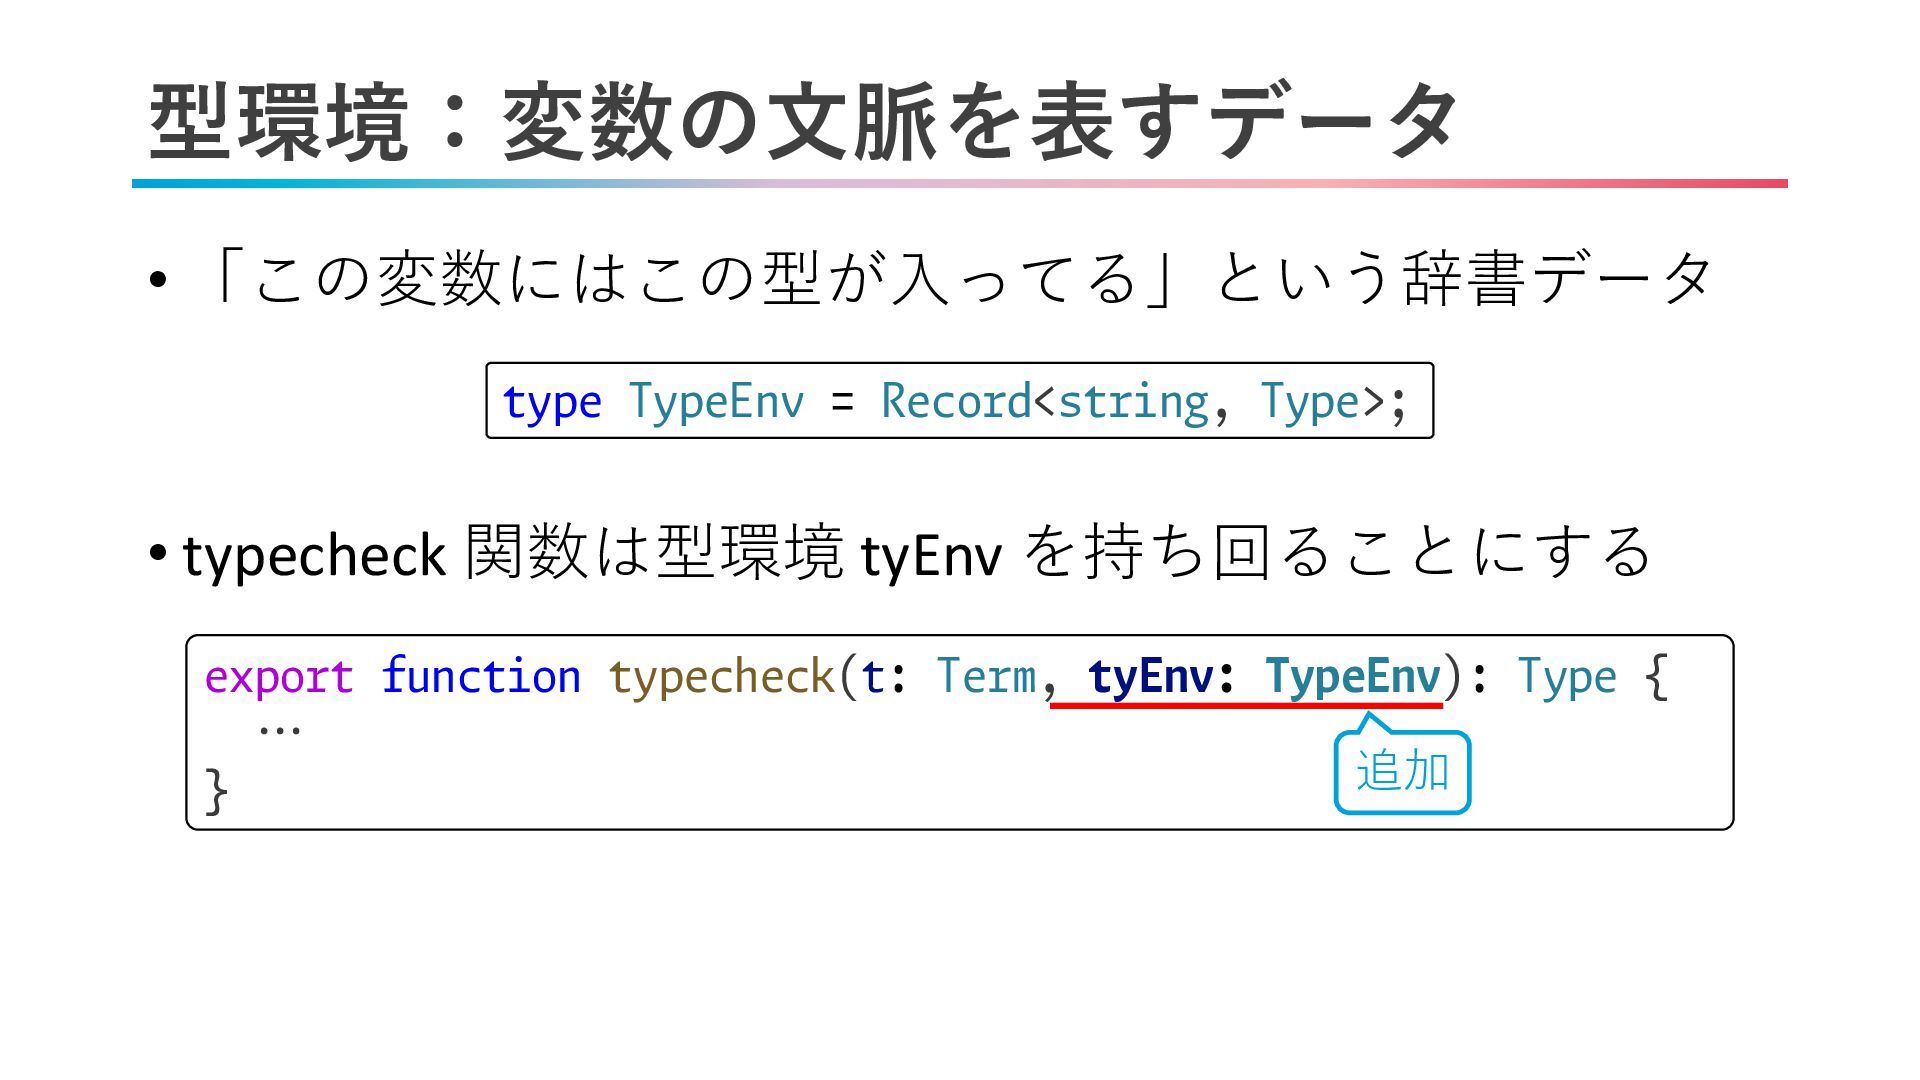1920x1080 pixels.
Task: Click the 'type' keyword in upper box
Action: pyautogui.click(x=552, y=402)
